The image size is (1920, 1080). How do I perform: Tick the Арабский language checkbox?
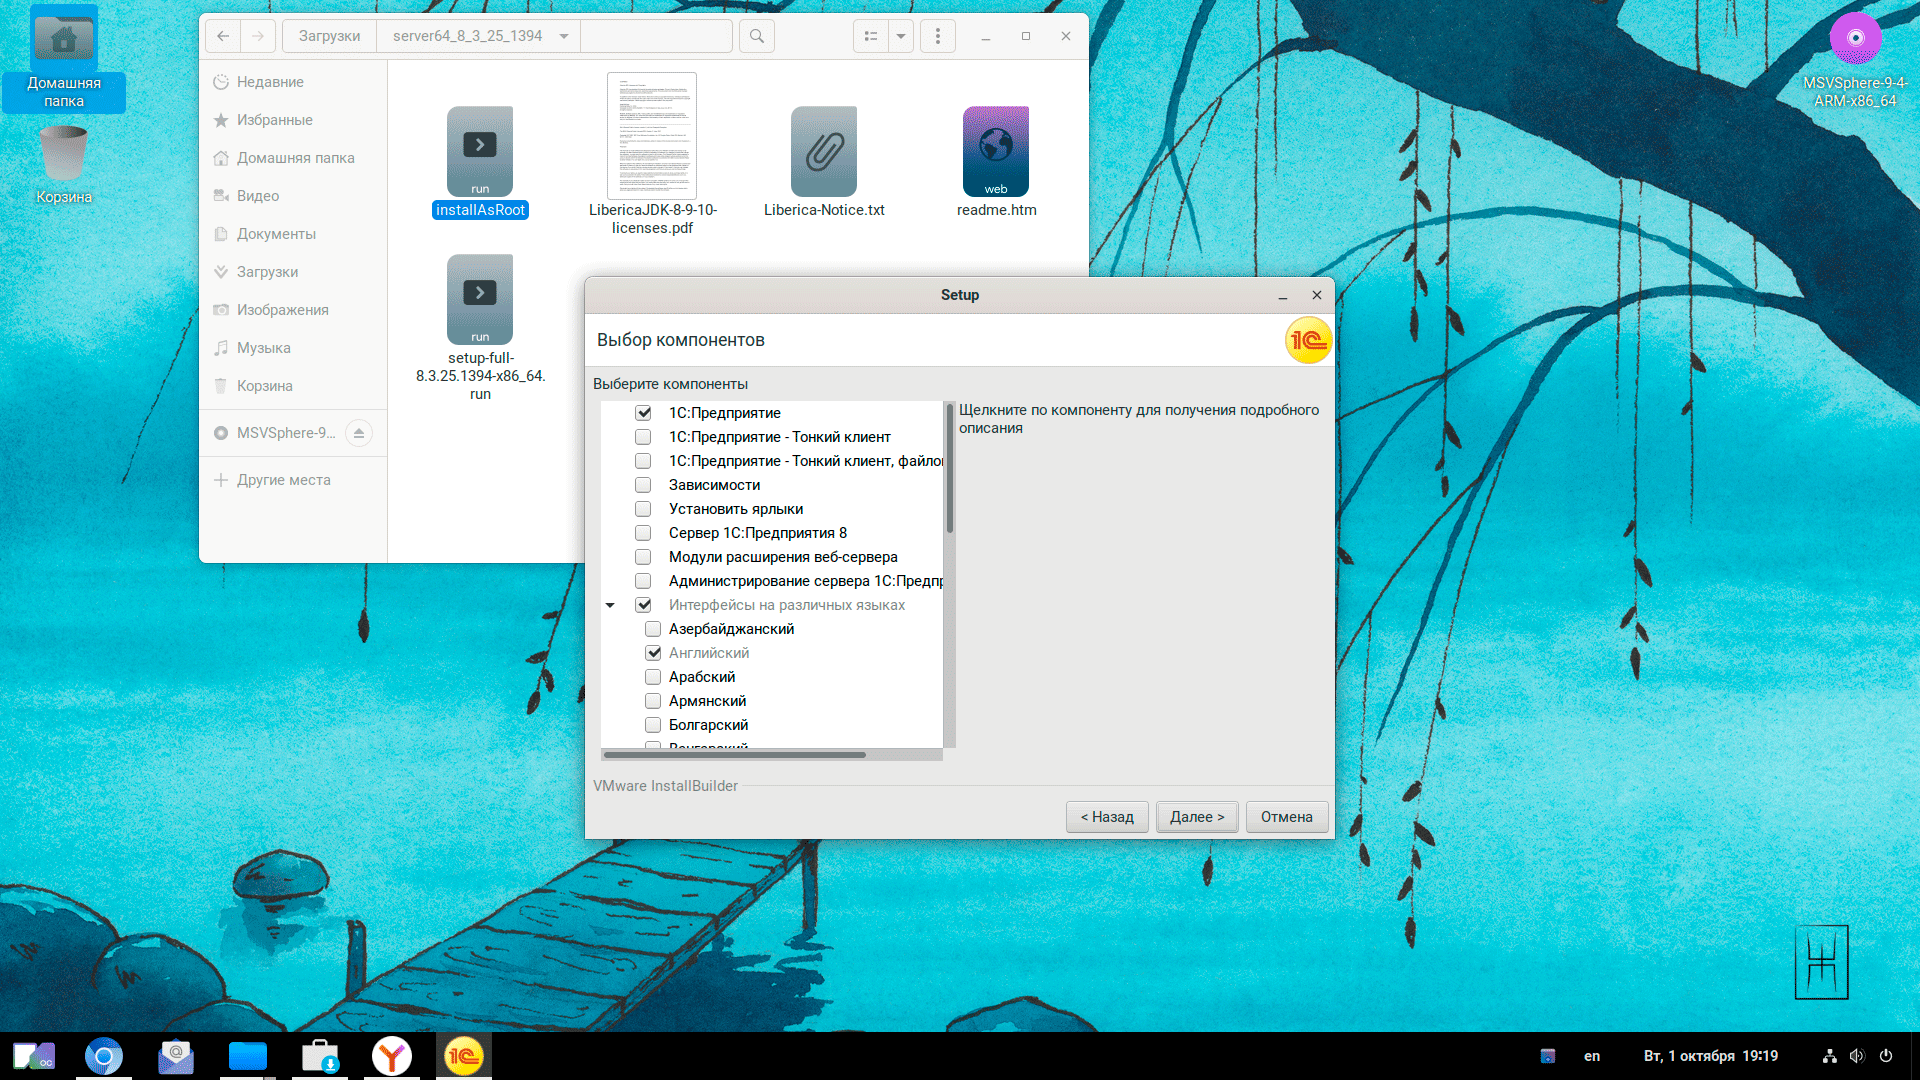pyautogui.click(x=653, y=677)
